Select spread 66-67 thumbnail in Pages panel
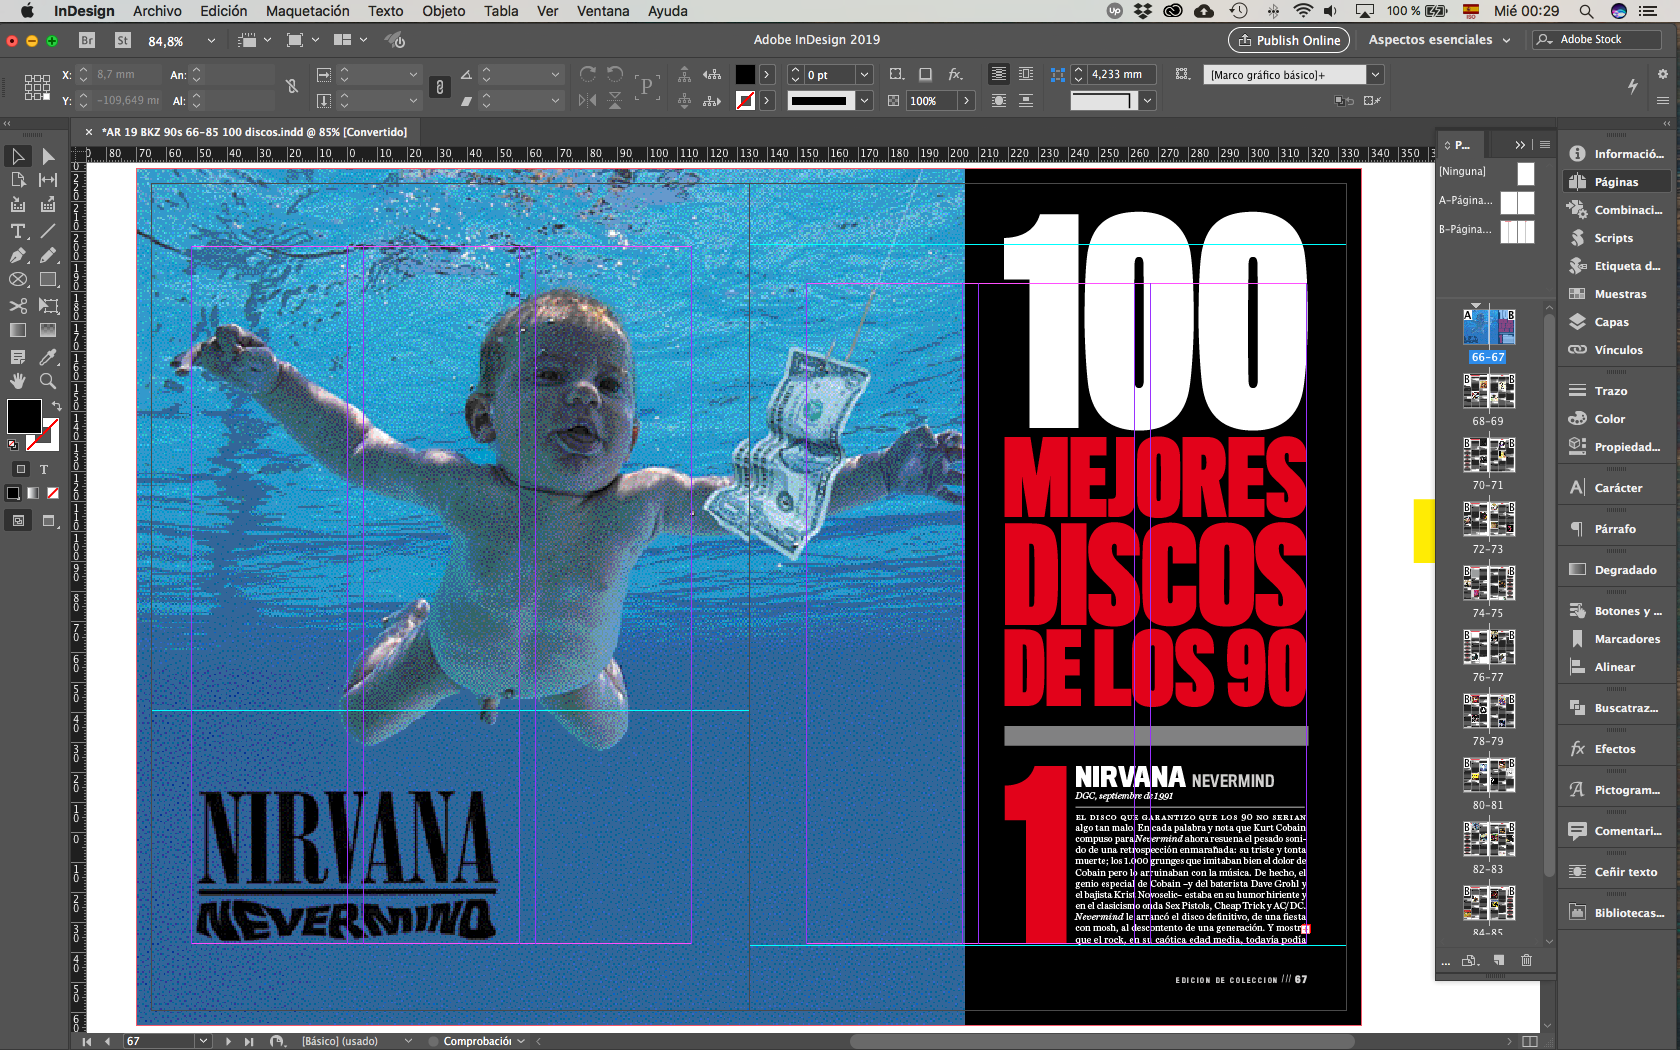1680x1050 pixels. point(1489,327)
